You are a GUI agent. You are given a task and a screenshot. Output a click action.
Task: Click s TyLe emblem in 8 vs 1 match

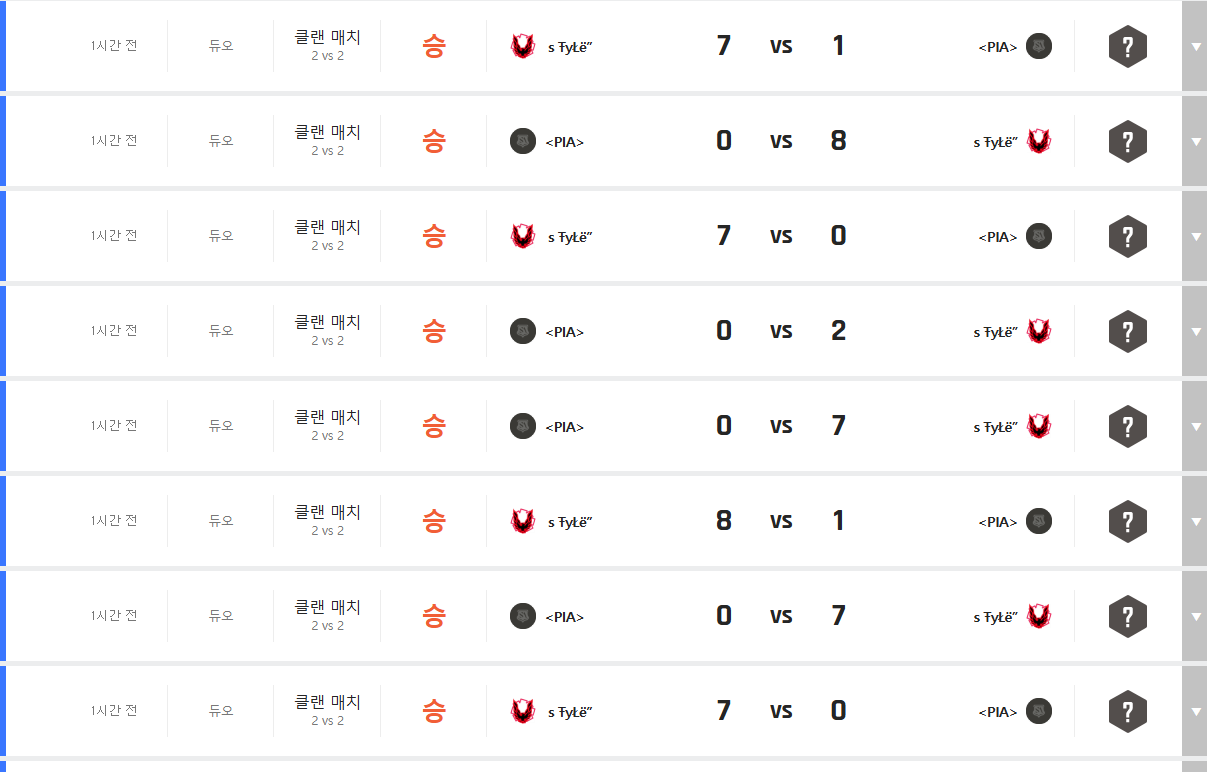(x=522, y=521)
